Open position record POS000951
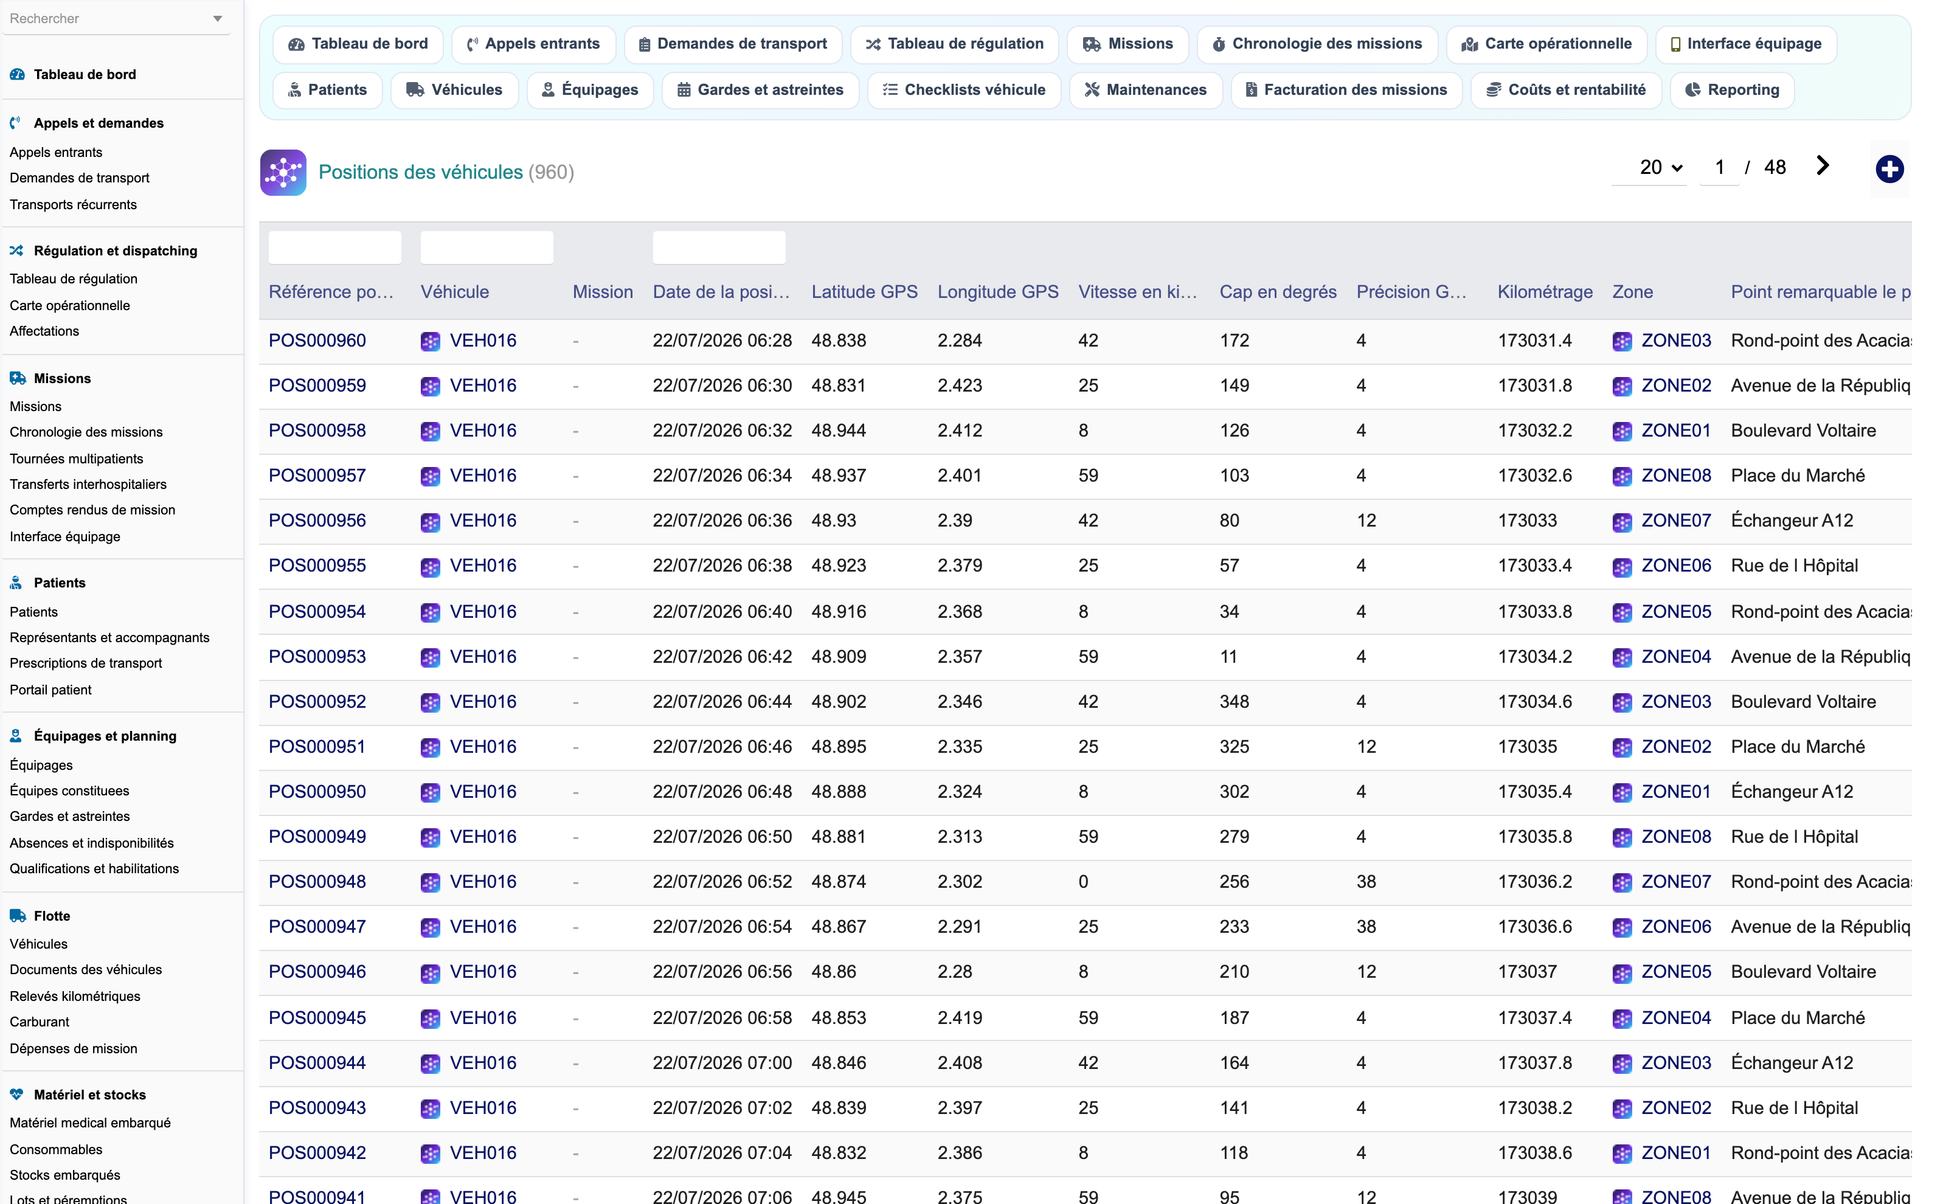The width and height of the screenshot is (1946, 1204). (x=317, y=747)
